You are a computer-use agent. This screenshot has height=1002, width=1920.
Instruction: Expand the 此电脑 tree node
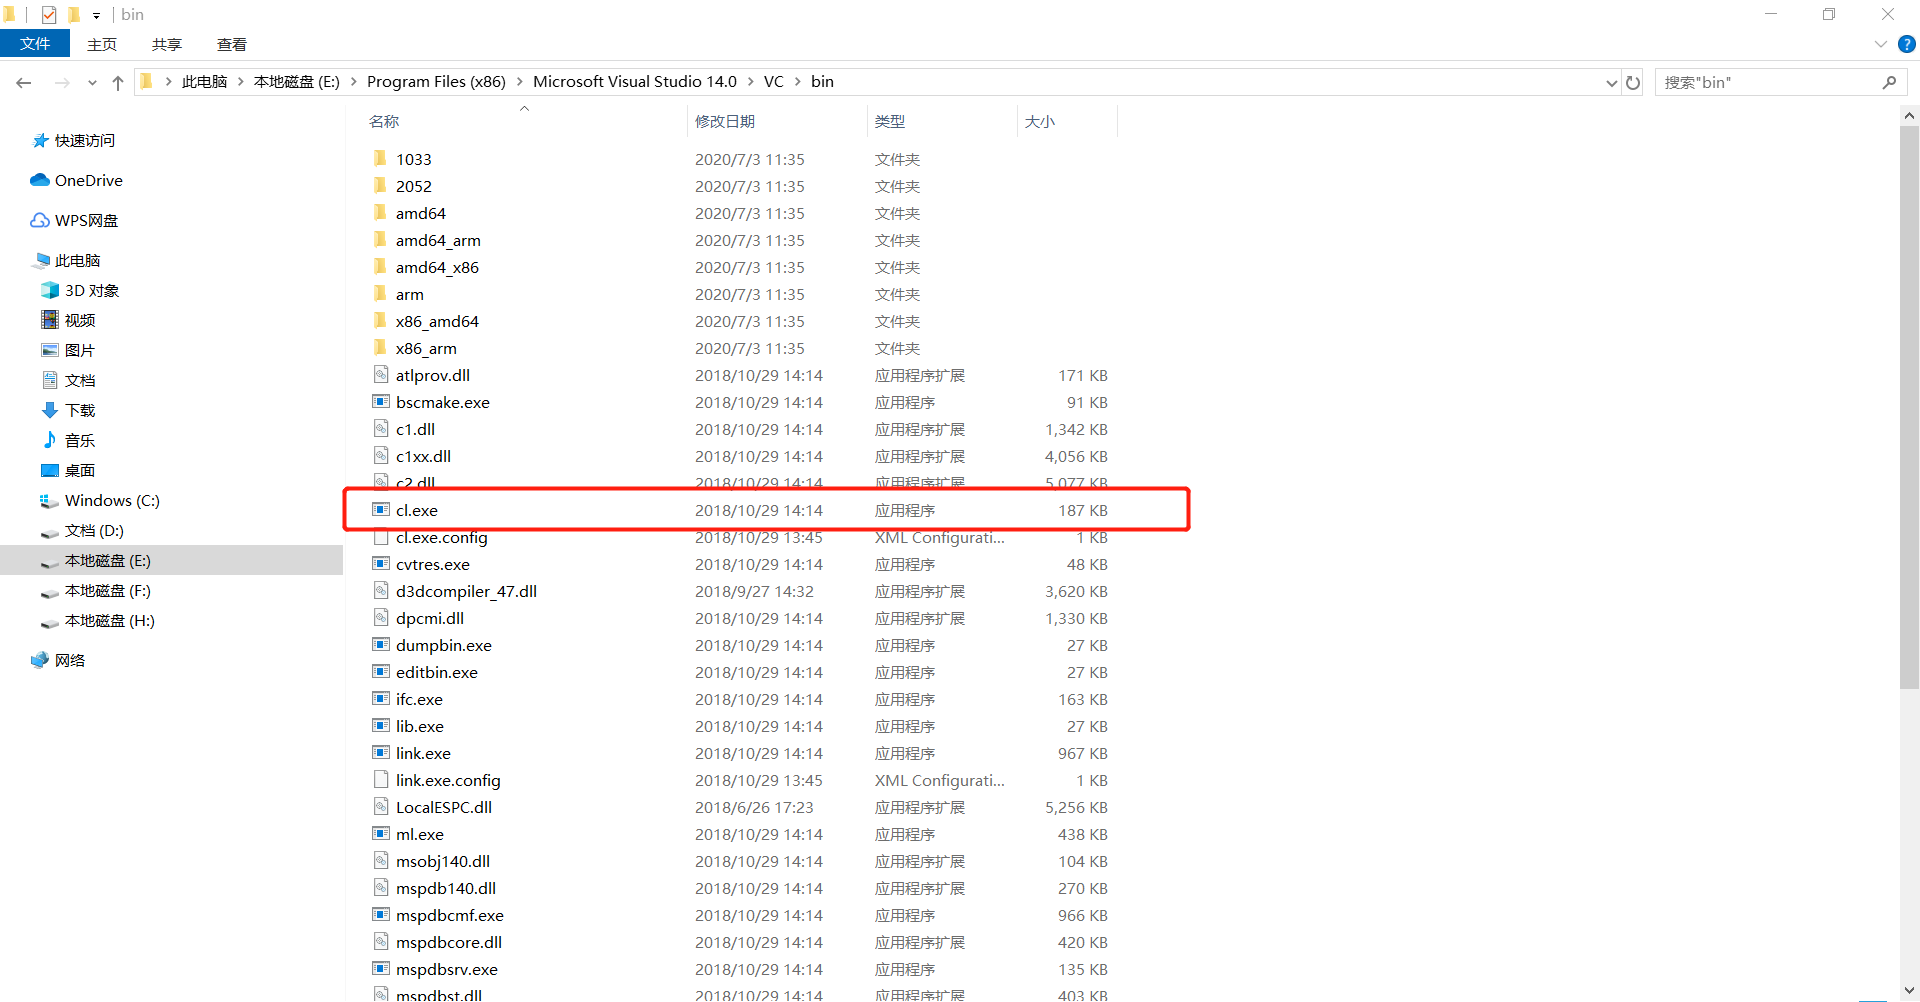click(22, 260)
